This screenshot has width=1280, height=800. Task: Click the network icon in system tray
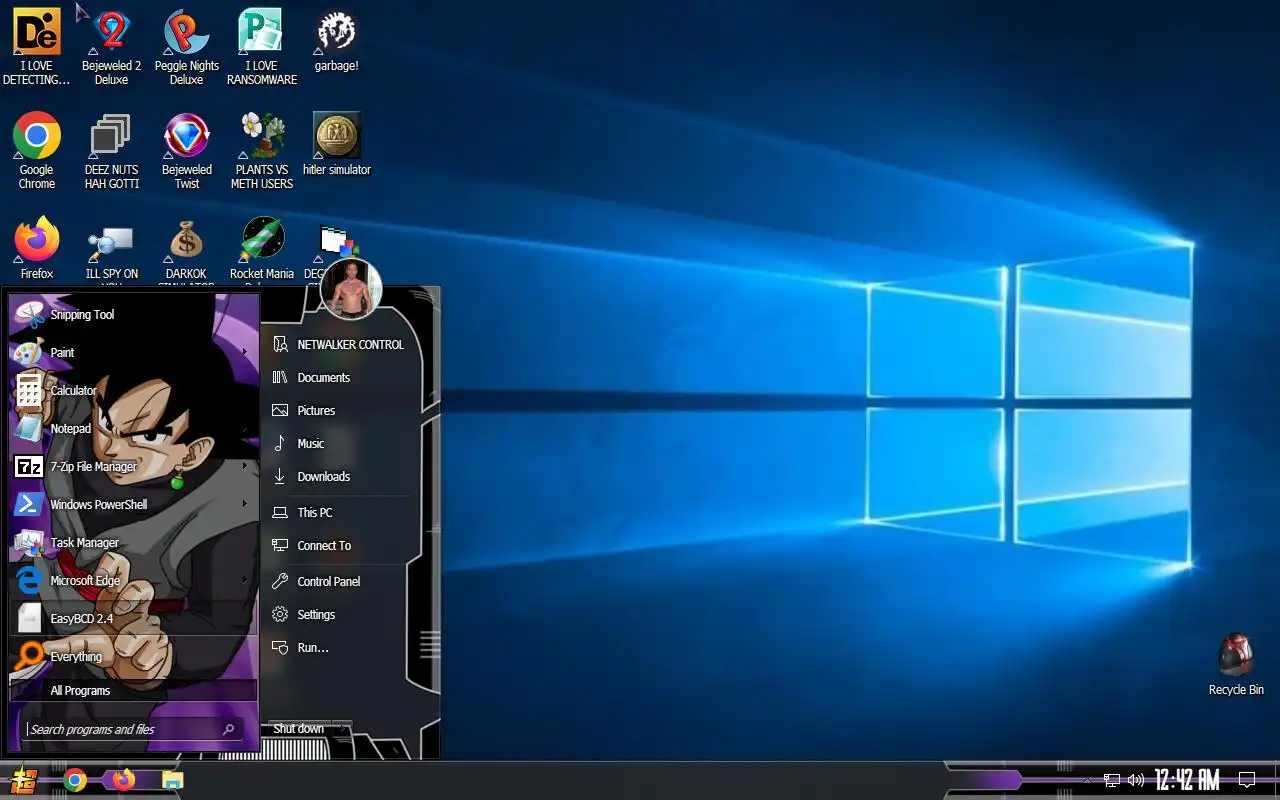pos(1112,780)
